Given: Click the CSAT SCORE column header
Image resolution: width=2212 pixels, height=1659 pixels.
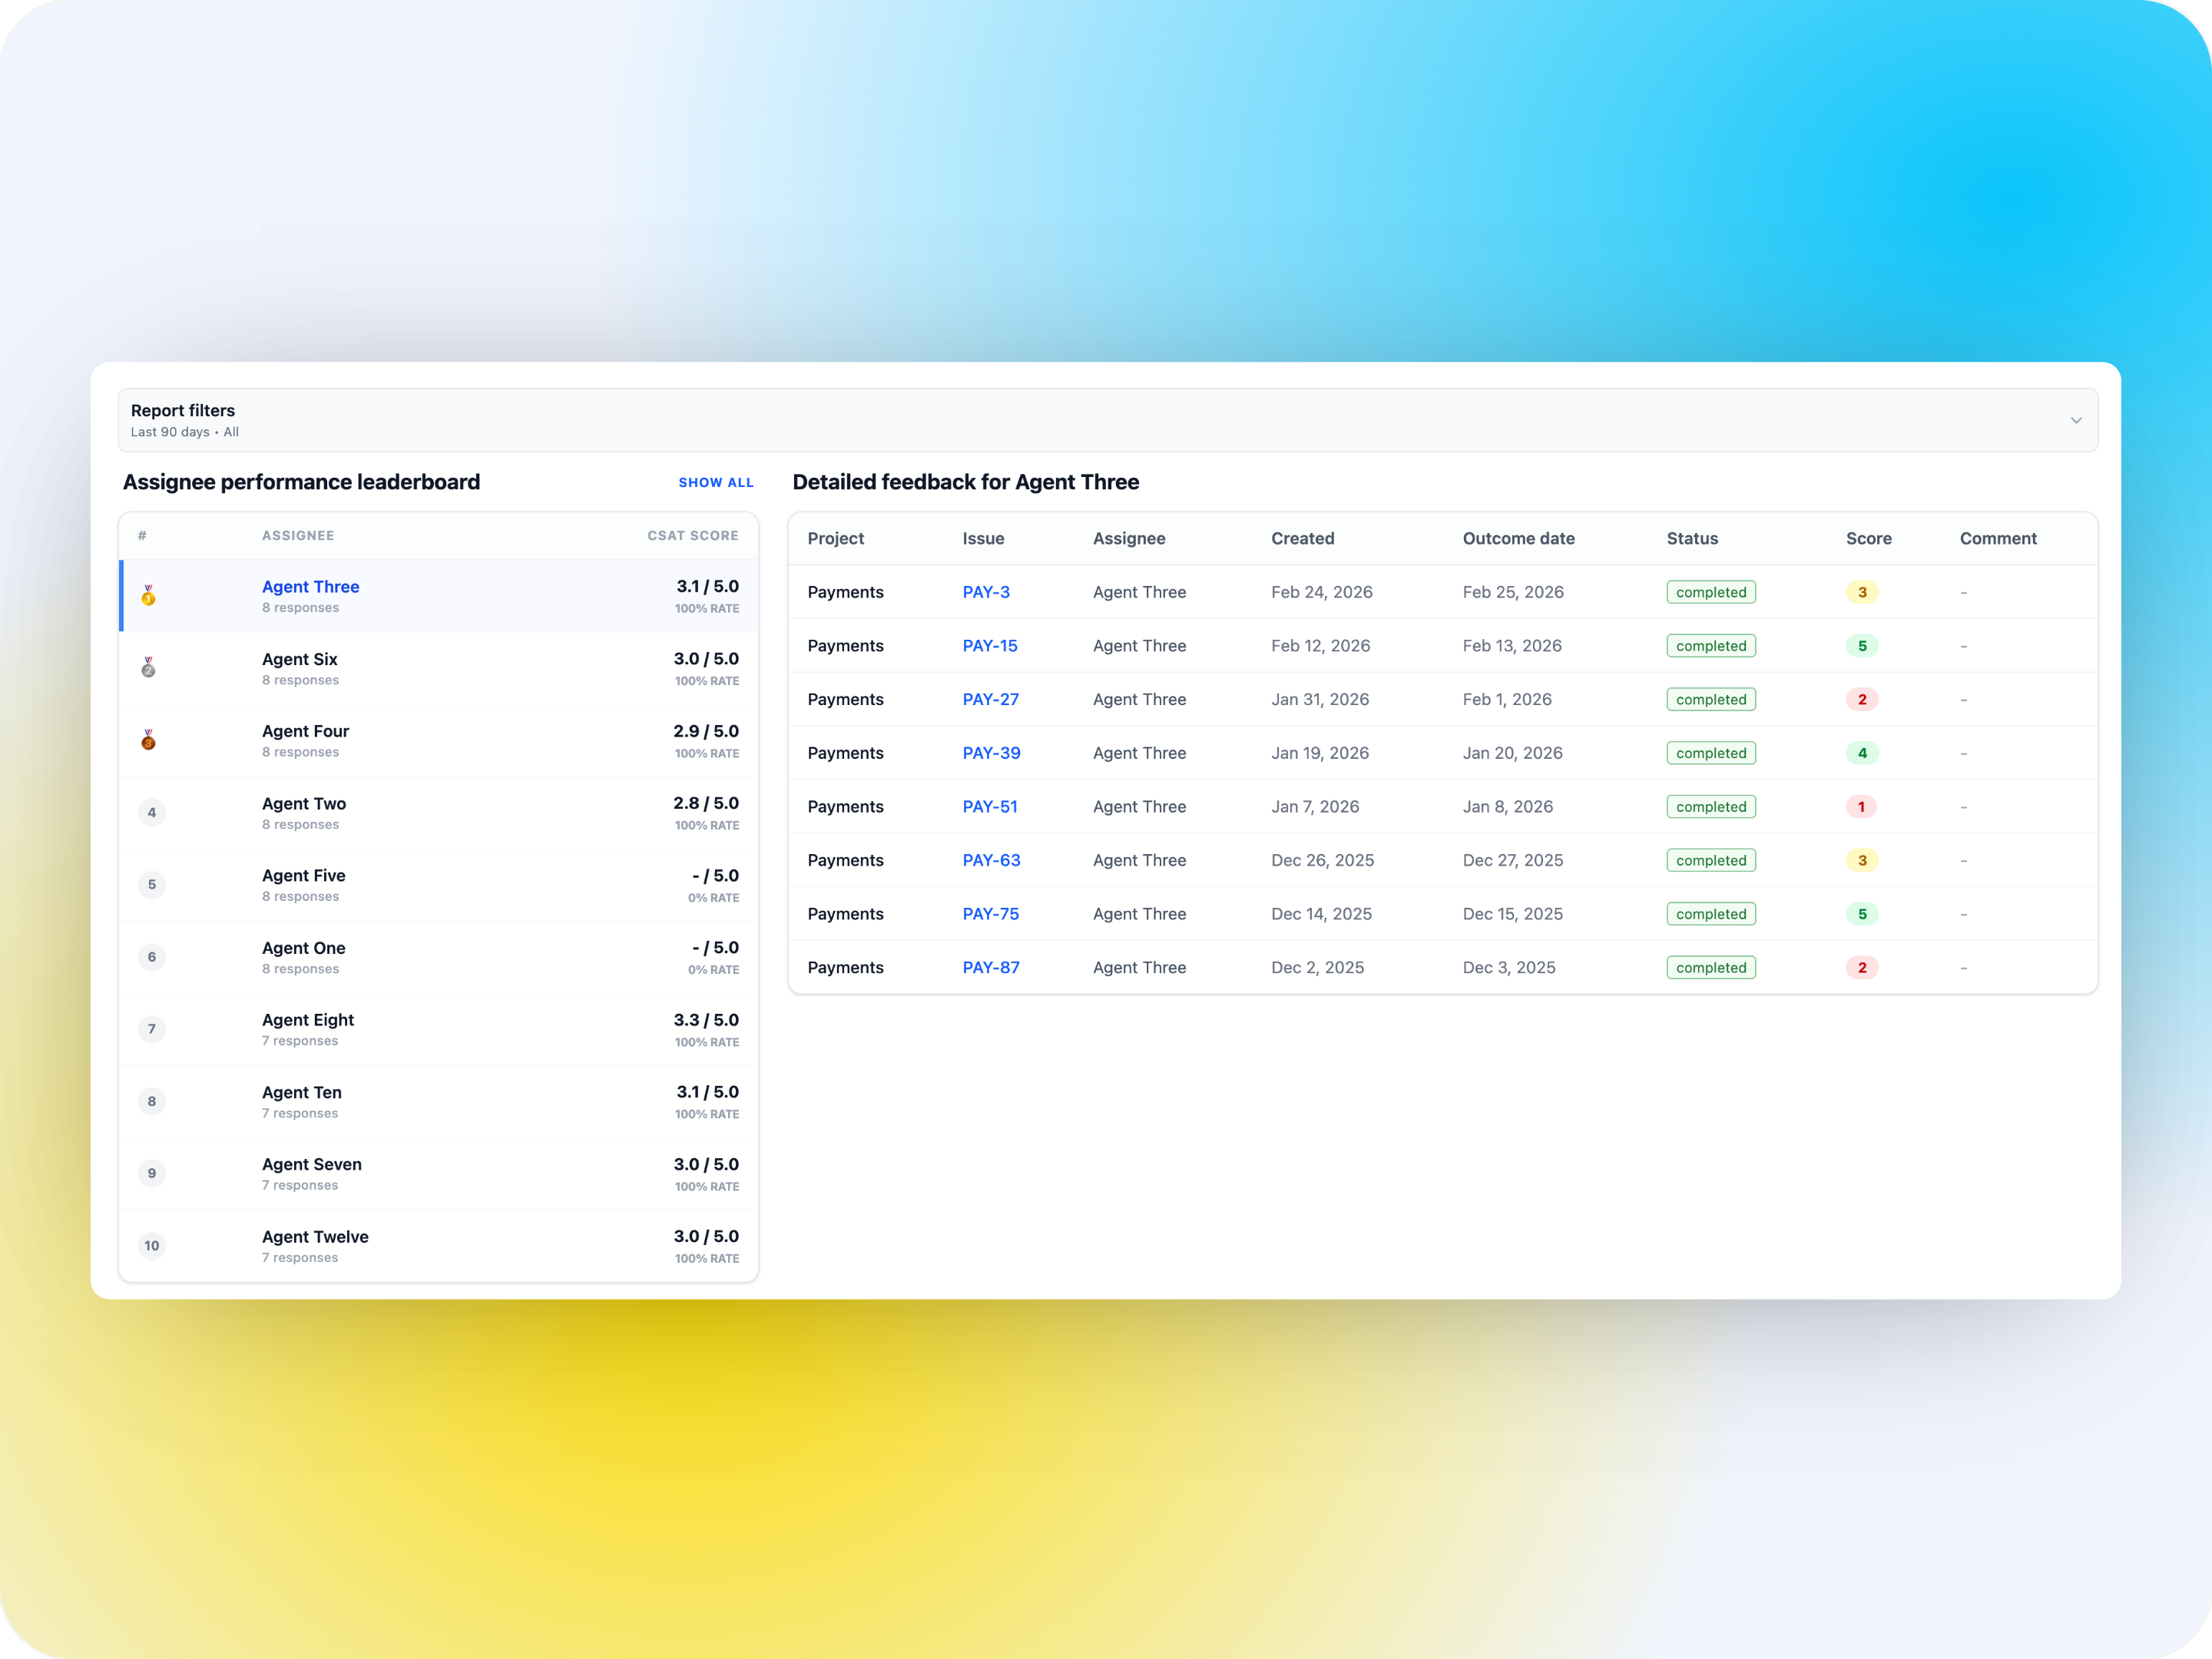Looking at the screenshot, I should tap(692, 536).
